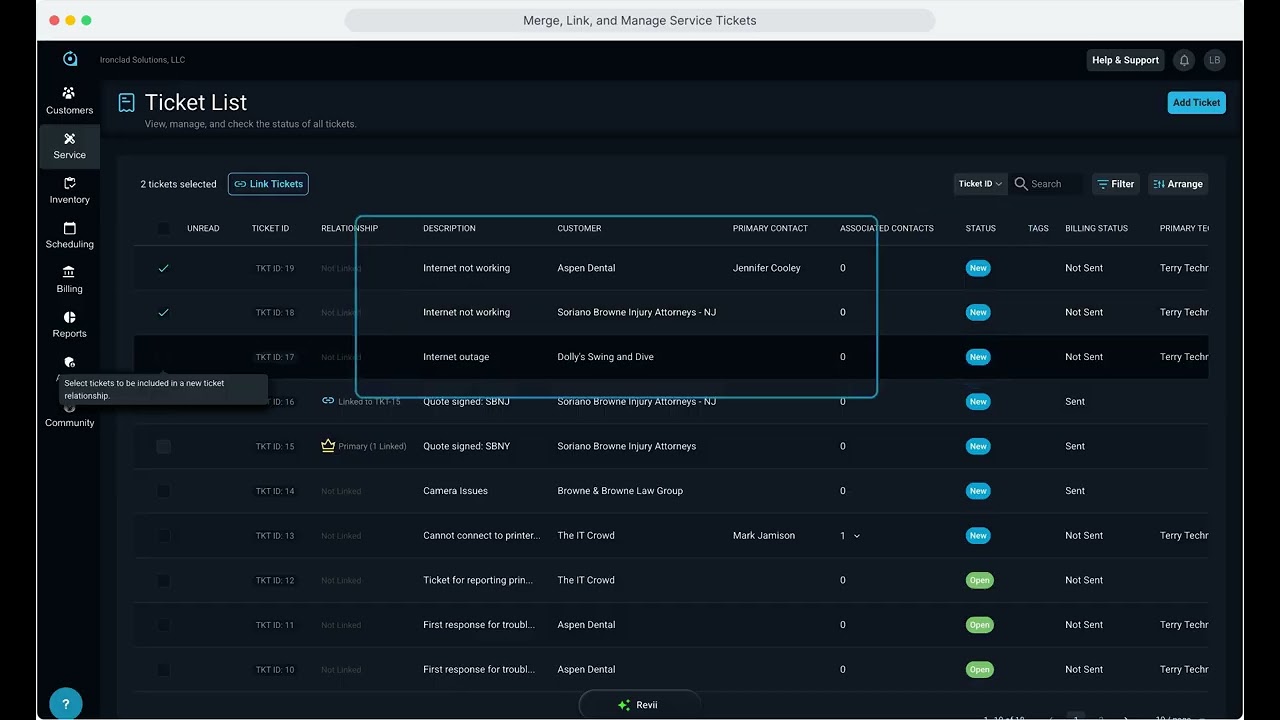Sort by the BILLING STATUS column header
Screen dimensions: 1280x720
(1096, 229)
